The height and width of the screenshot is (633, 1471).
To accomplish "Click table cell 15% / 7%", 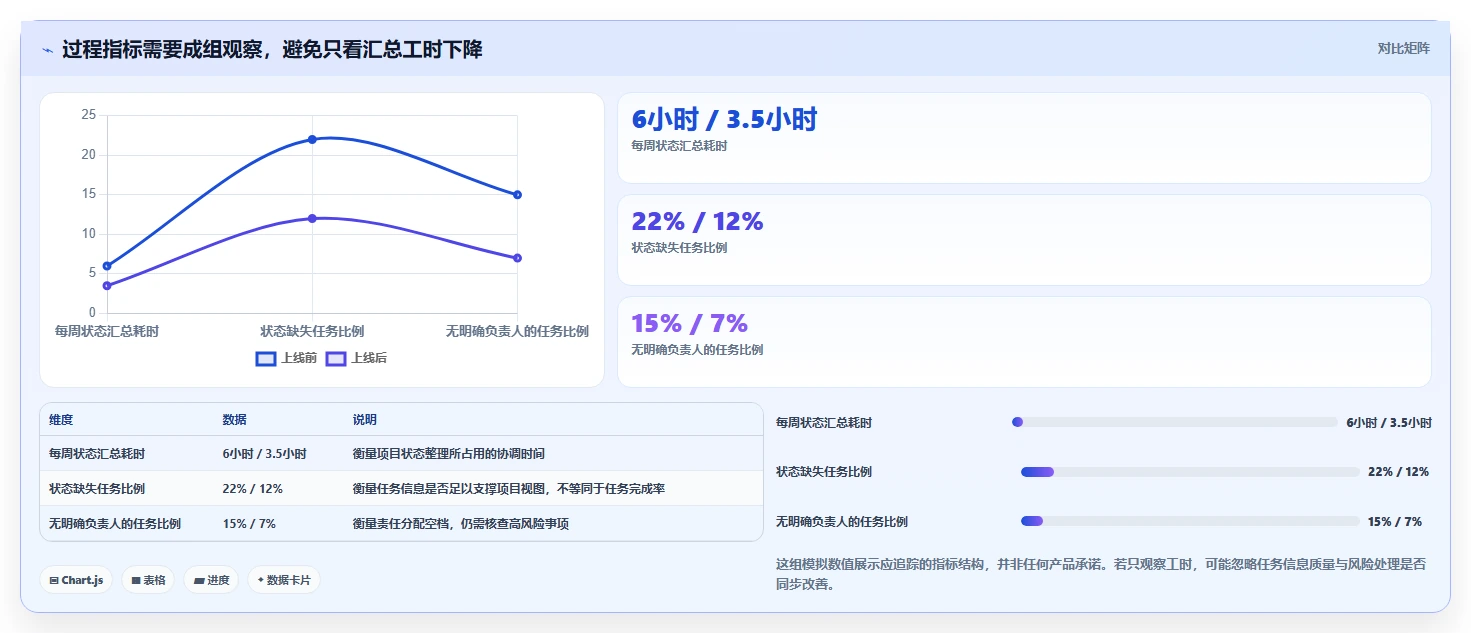I will (x=249, y=524).
